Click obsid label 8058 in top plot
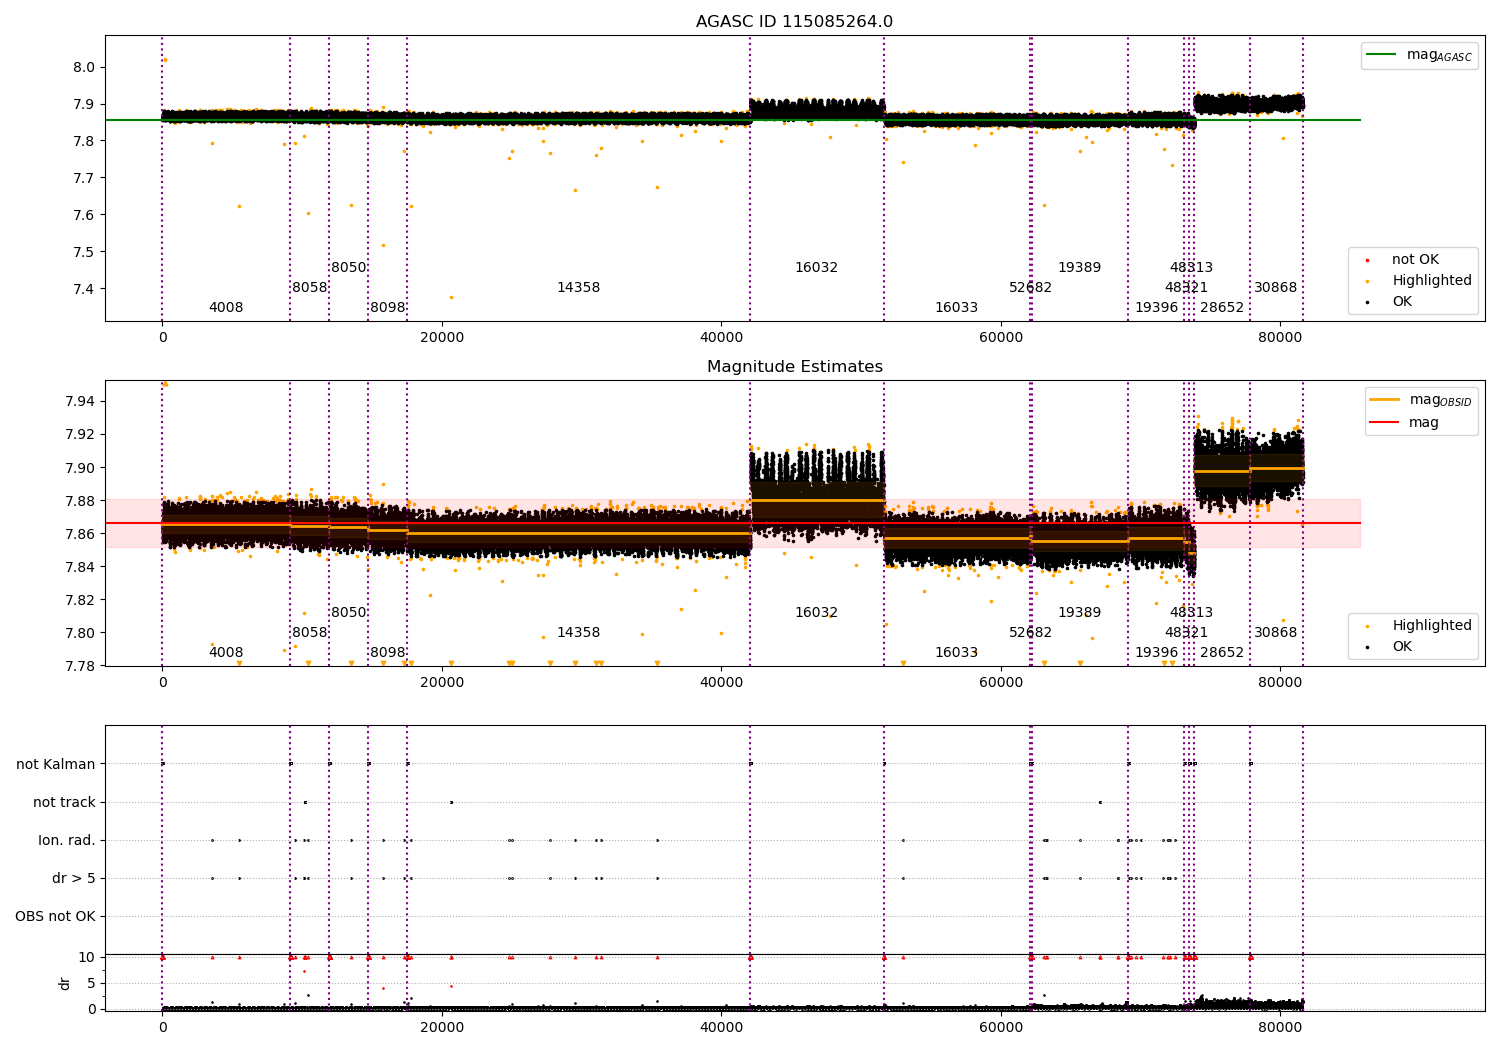 pos(310,288)
